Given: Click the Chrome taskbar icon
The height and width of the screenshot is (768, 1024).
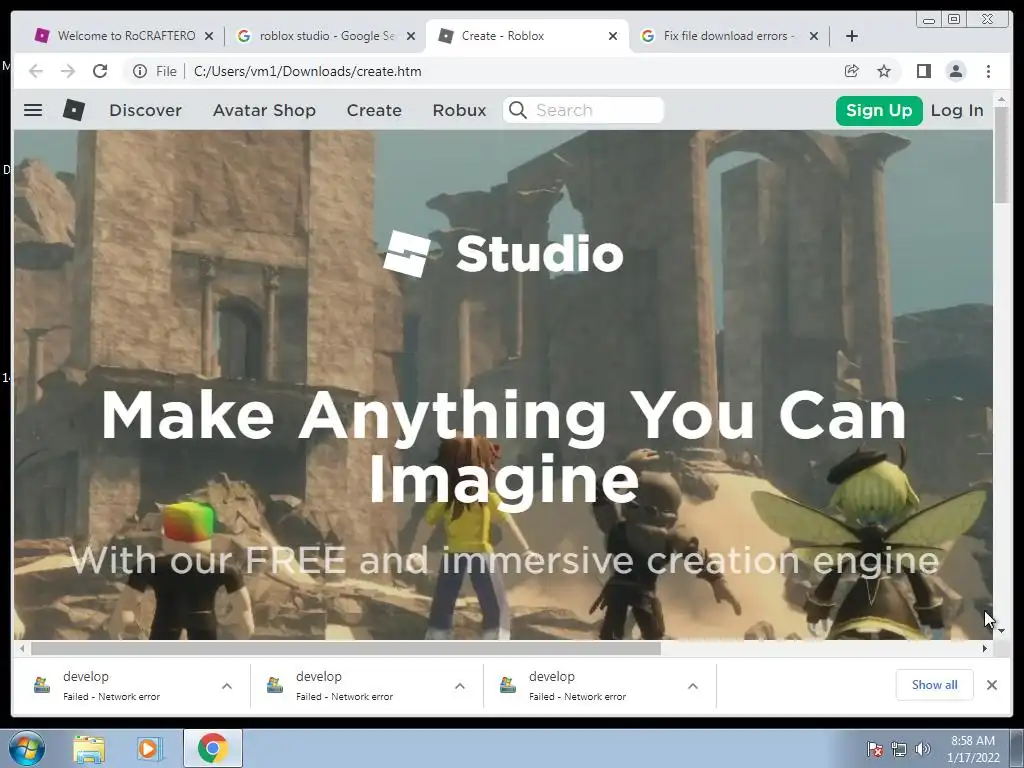Looking at the screenshot, I should [x=213, y=748].
